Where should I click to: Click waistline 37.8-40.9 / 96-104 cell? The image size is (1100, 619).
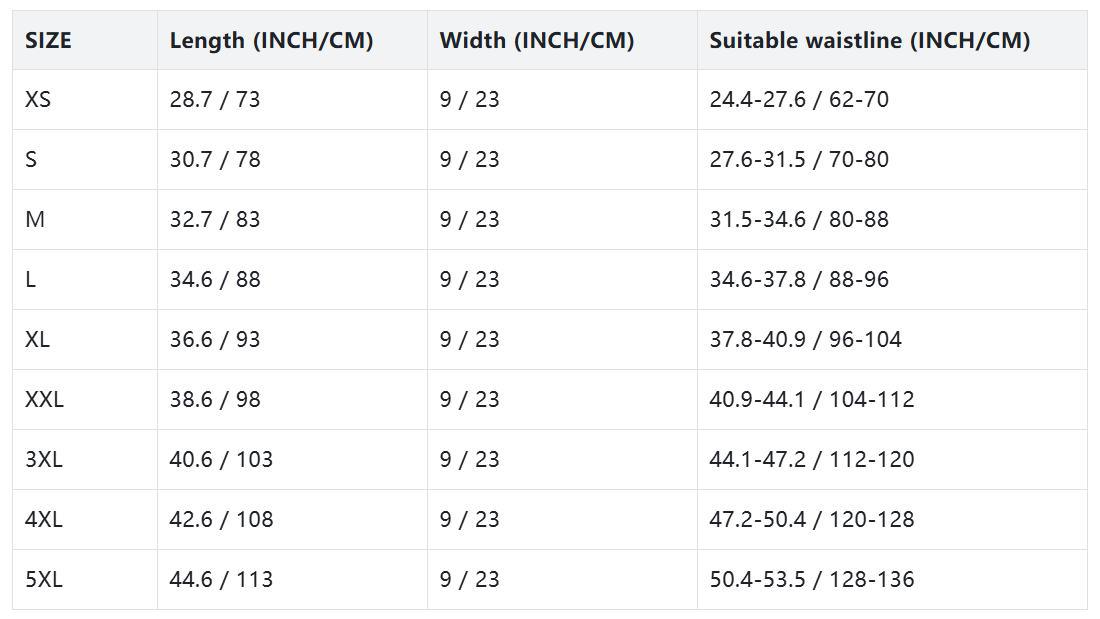click(806, 340)
